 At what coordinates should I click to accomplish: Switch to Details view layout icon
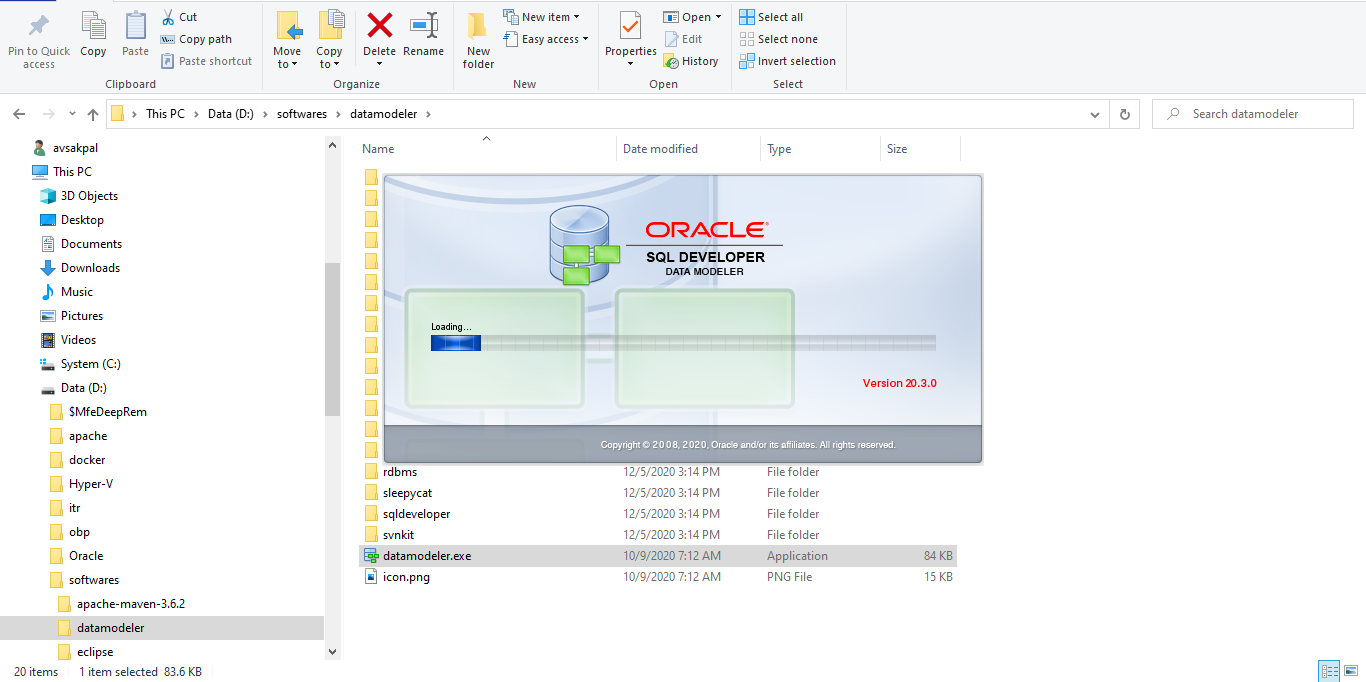coord(1329,672)
